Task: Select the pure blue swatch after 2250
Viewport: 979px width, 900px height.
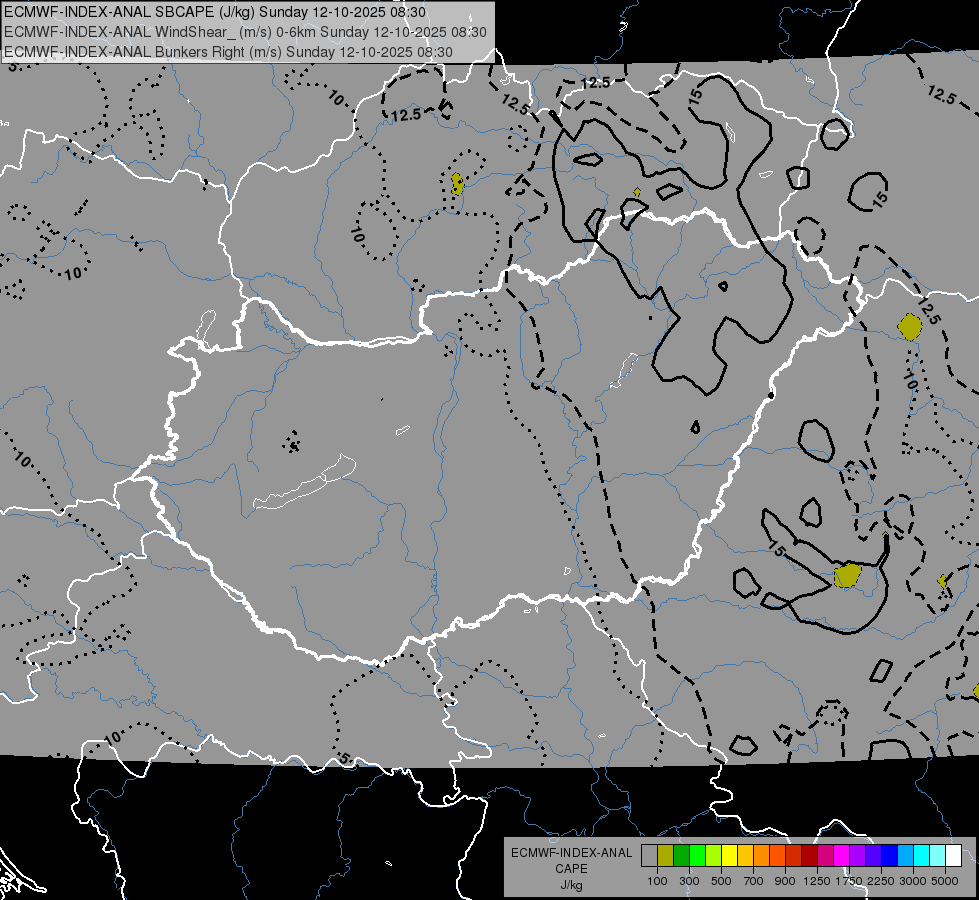Action: (x=890, y=856)
